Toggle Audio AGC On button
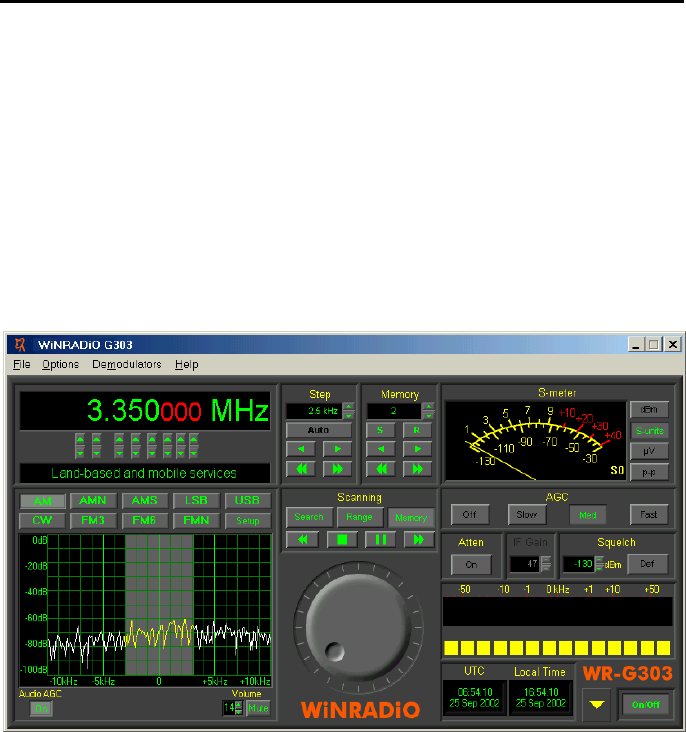This screenshot has height=732, width=686. pos(42,709)
